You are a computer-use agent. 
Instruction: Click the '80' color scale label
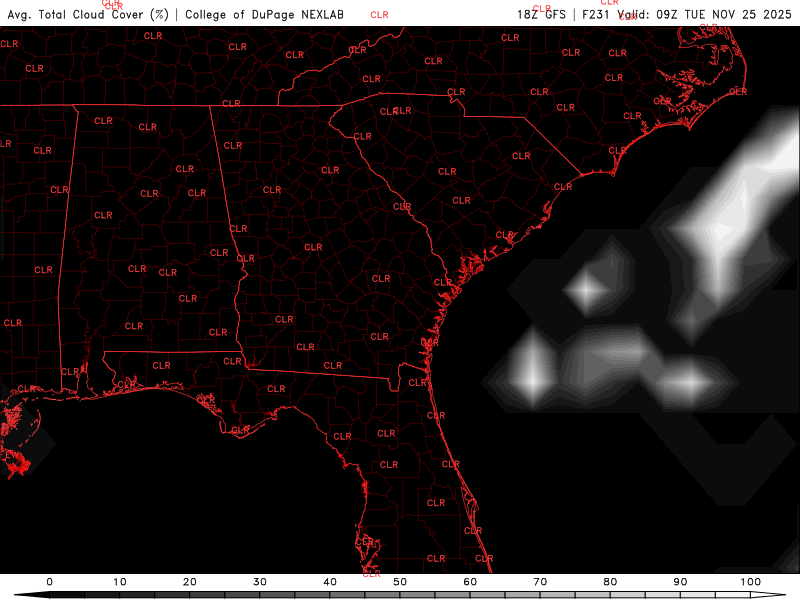[610, 582]
